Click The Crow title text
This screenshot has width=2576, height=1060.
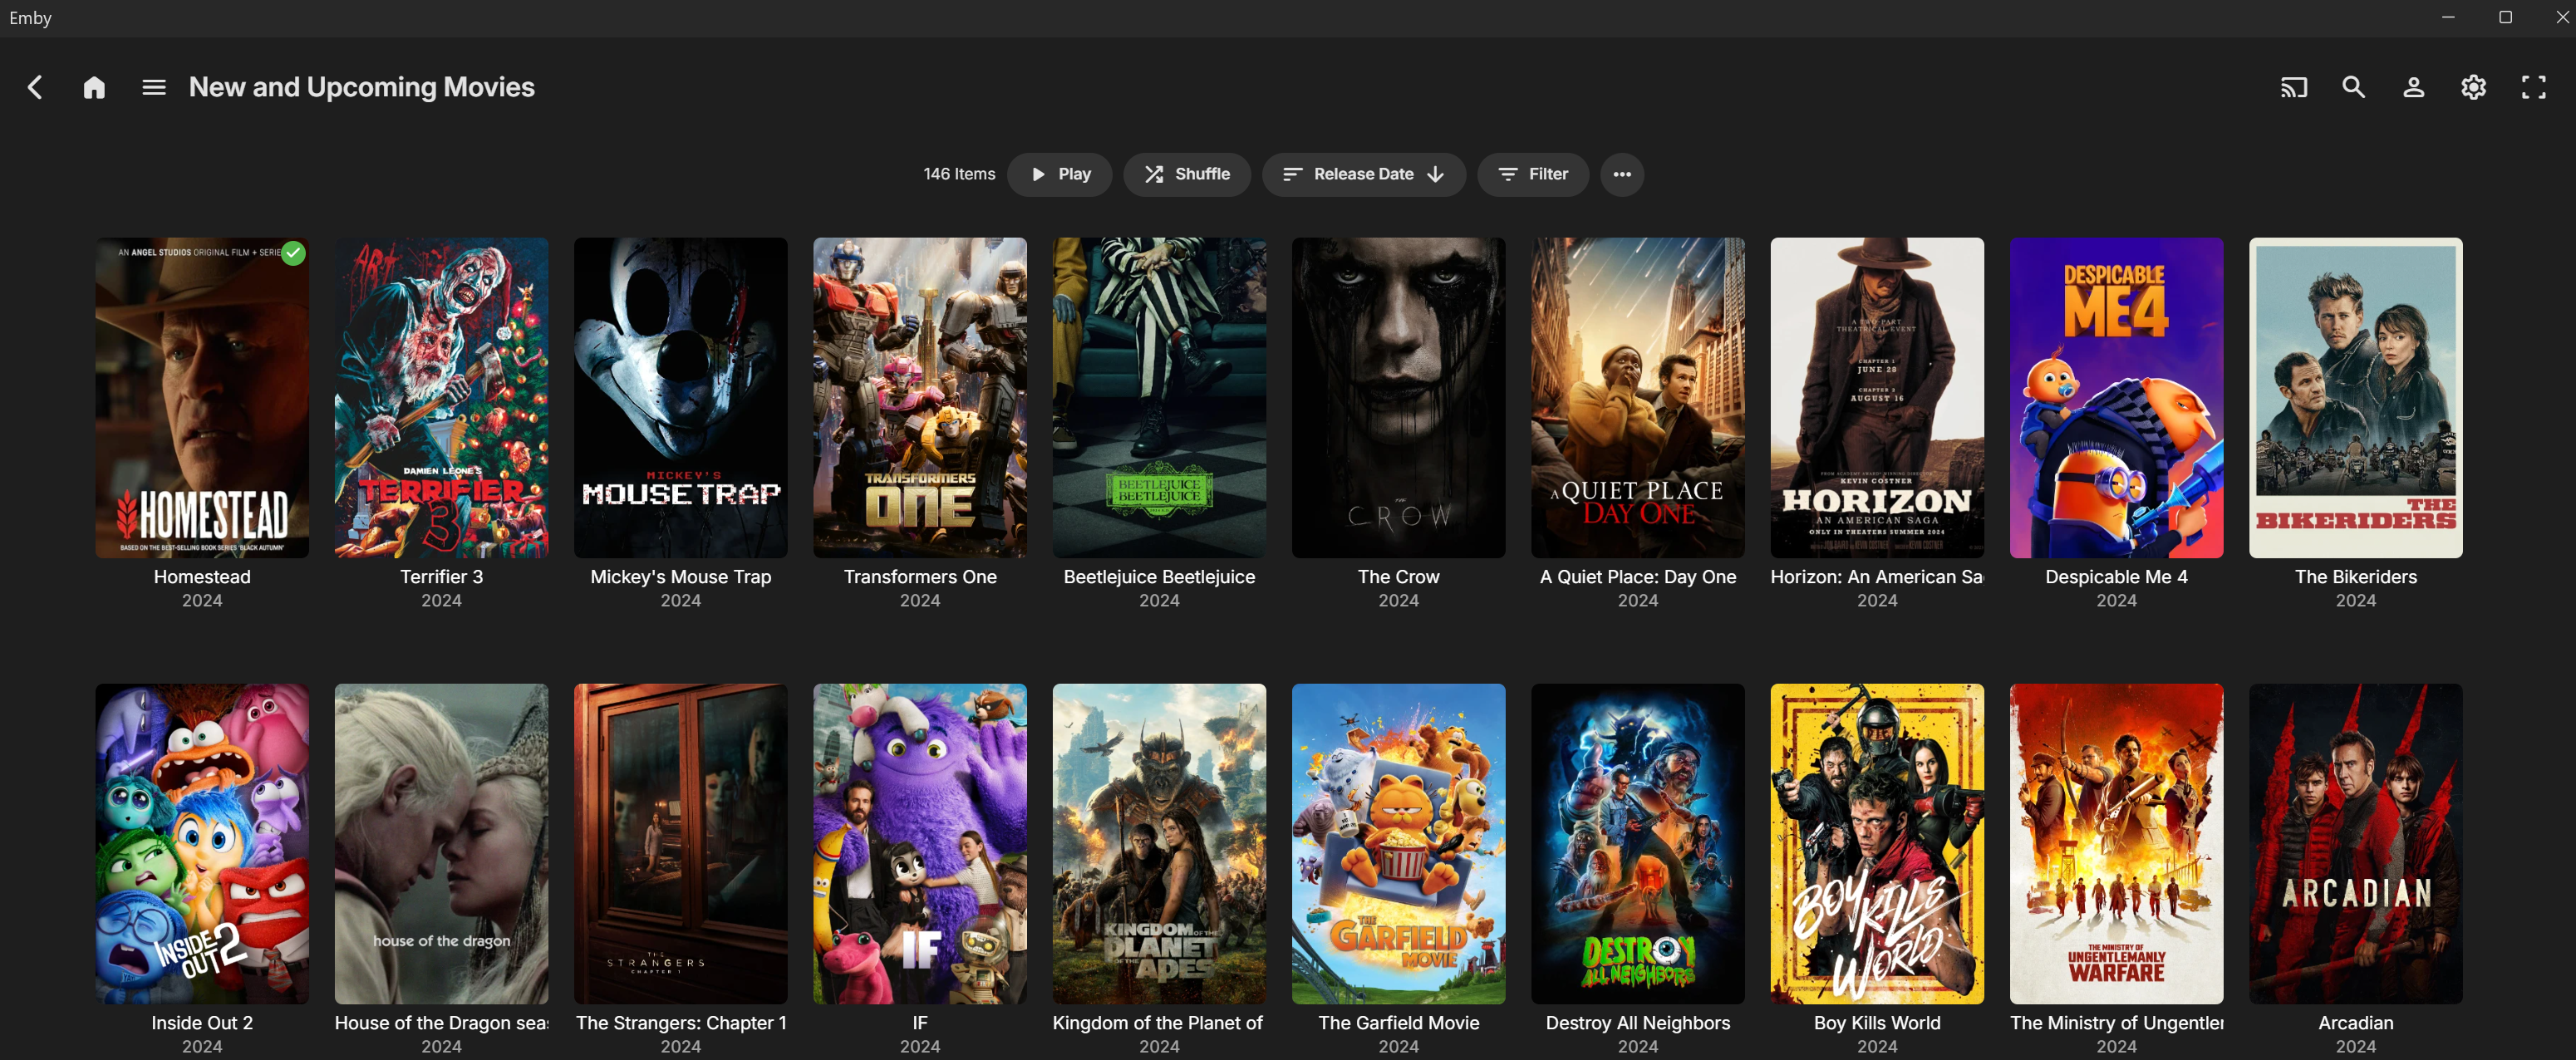coord(1399,577)
